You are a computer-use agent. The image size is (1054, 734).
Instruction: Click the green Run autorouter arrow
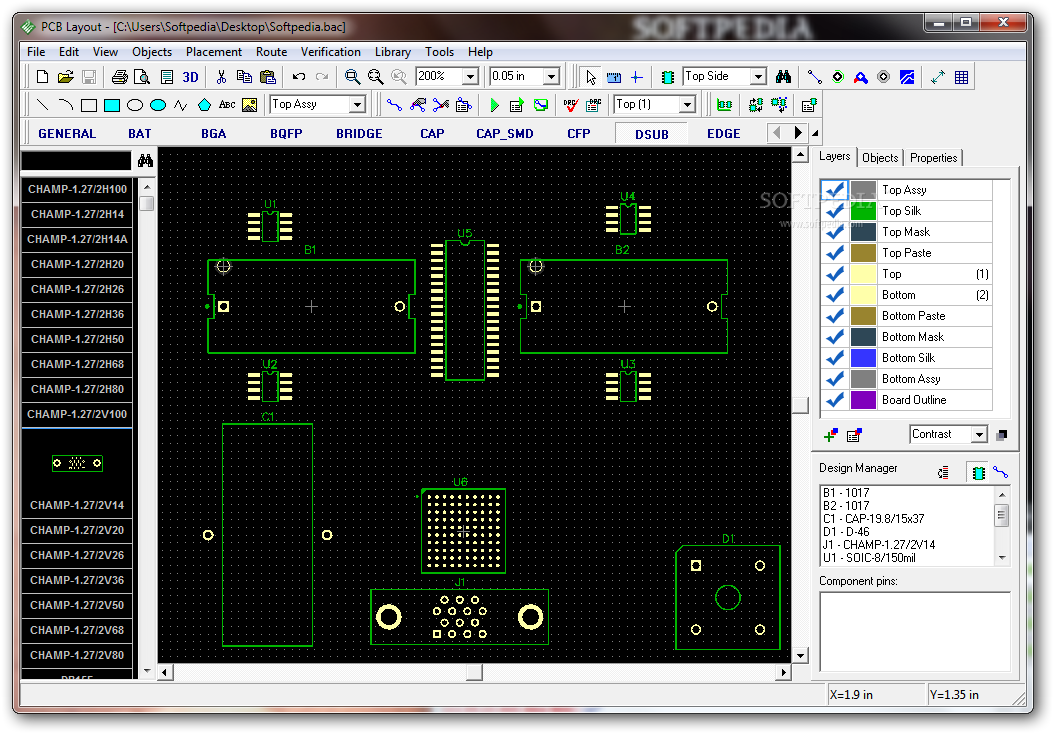(x=495, y=105)
